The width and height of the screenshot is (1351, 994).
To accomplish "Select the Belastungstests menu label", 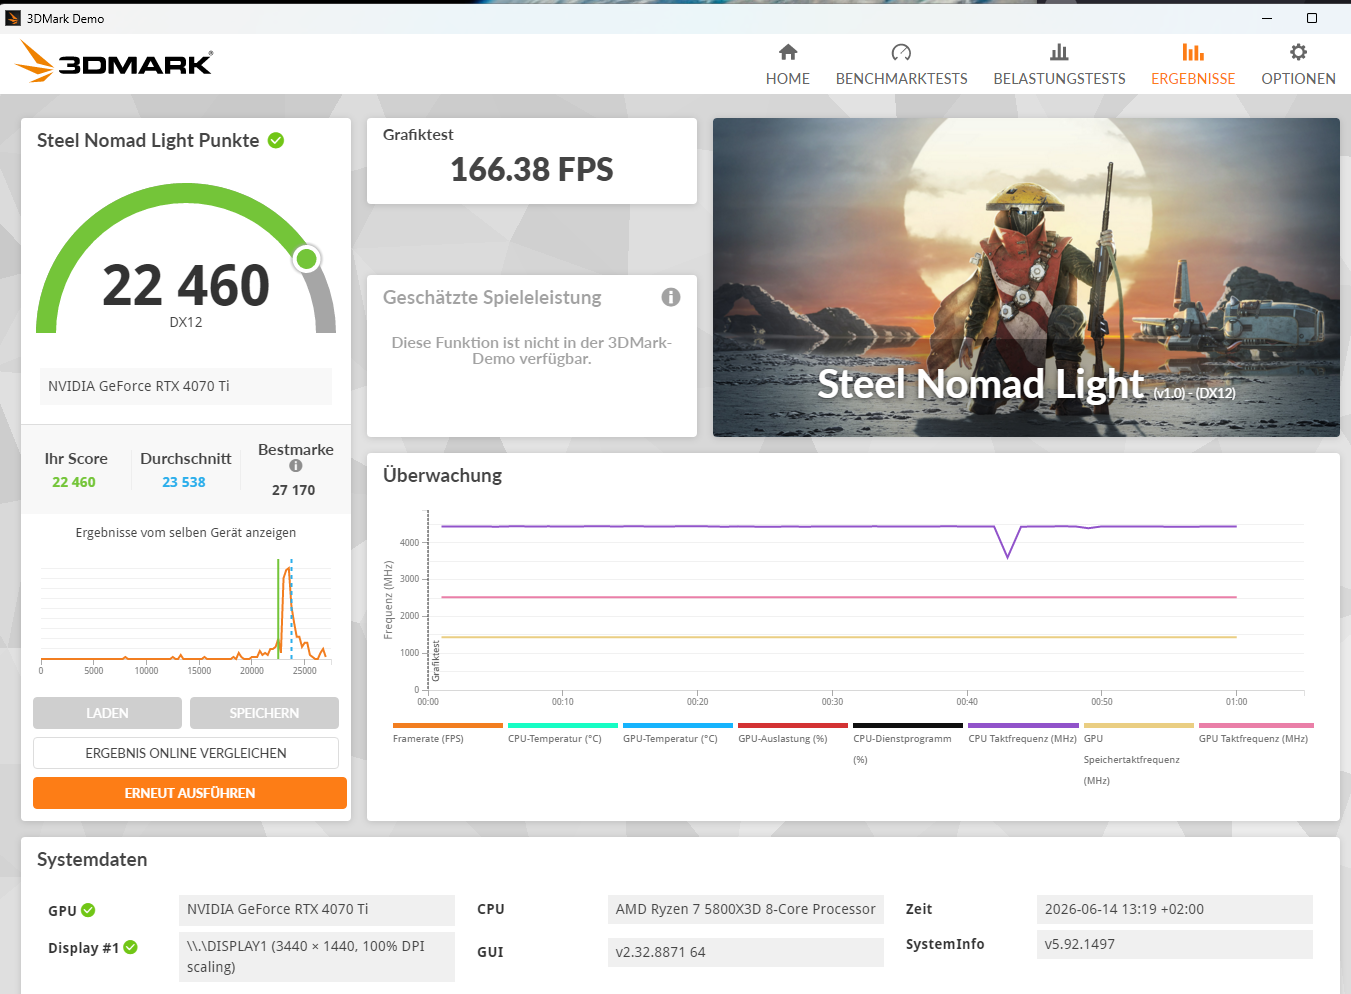I will (1059, 79).
